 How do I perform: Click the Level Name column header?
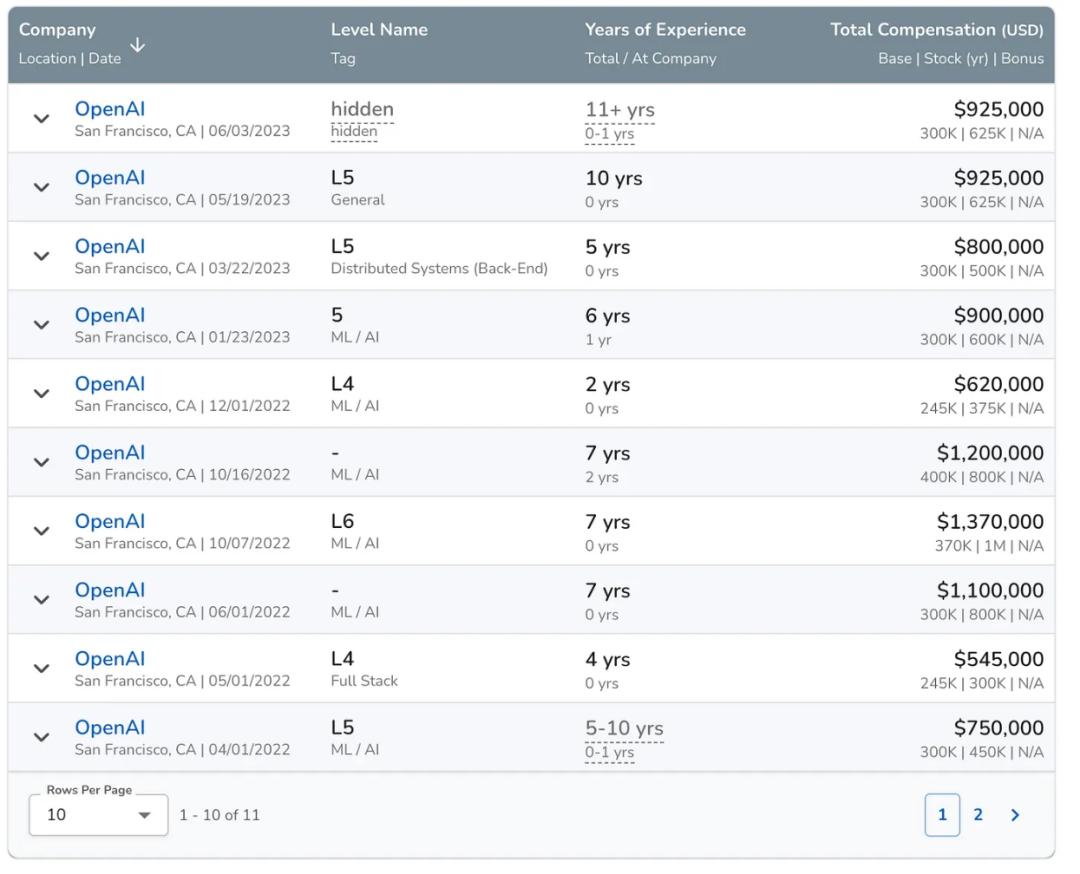[x=379, y=30]
